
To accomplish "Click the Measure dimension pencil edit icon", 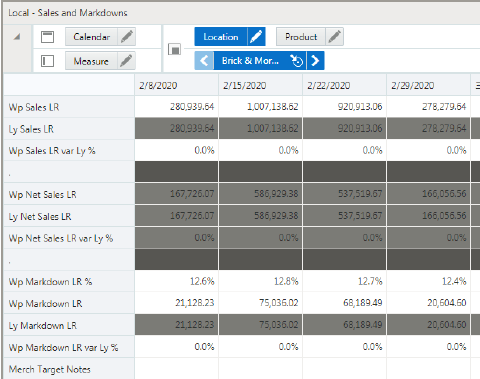I will point(127,61).
